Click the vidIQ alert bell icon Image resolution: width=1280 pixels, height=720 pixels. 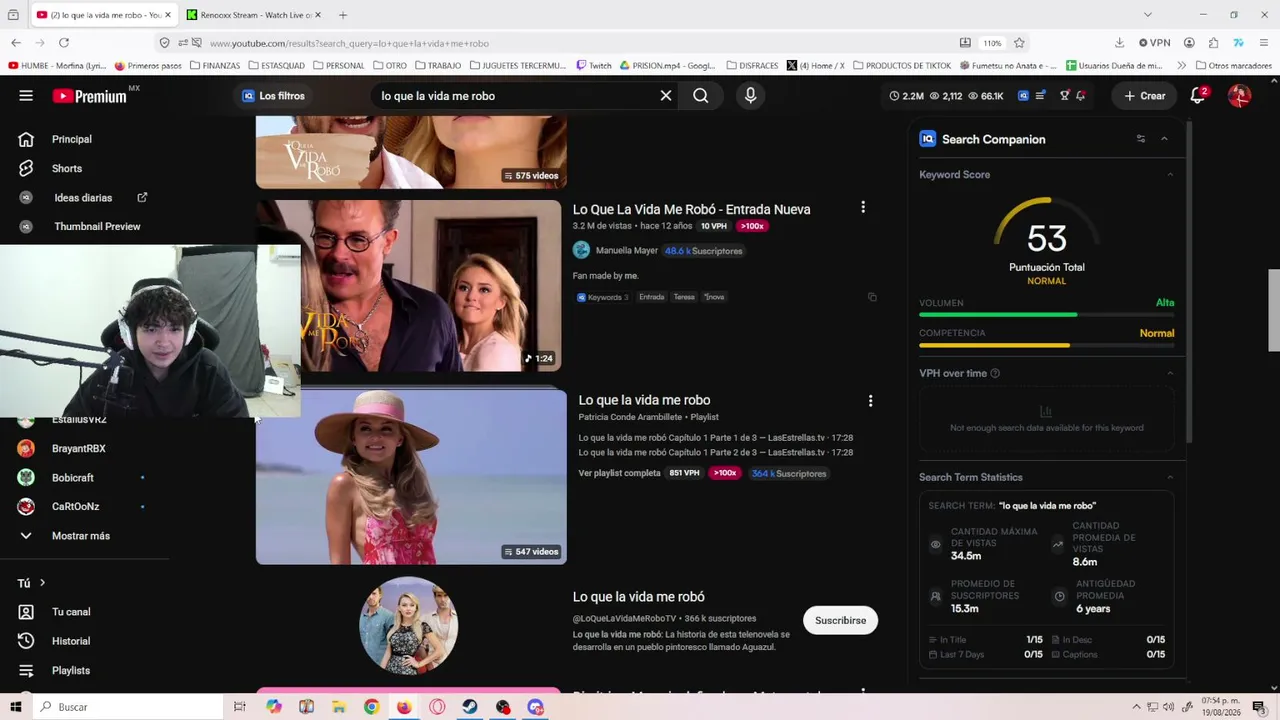(x=1080, y=96)
